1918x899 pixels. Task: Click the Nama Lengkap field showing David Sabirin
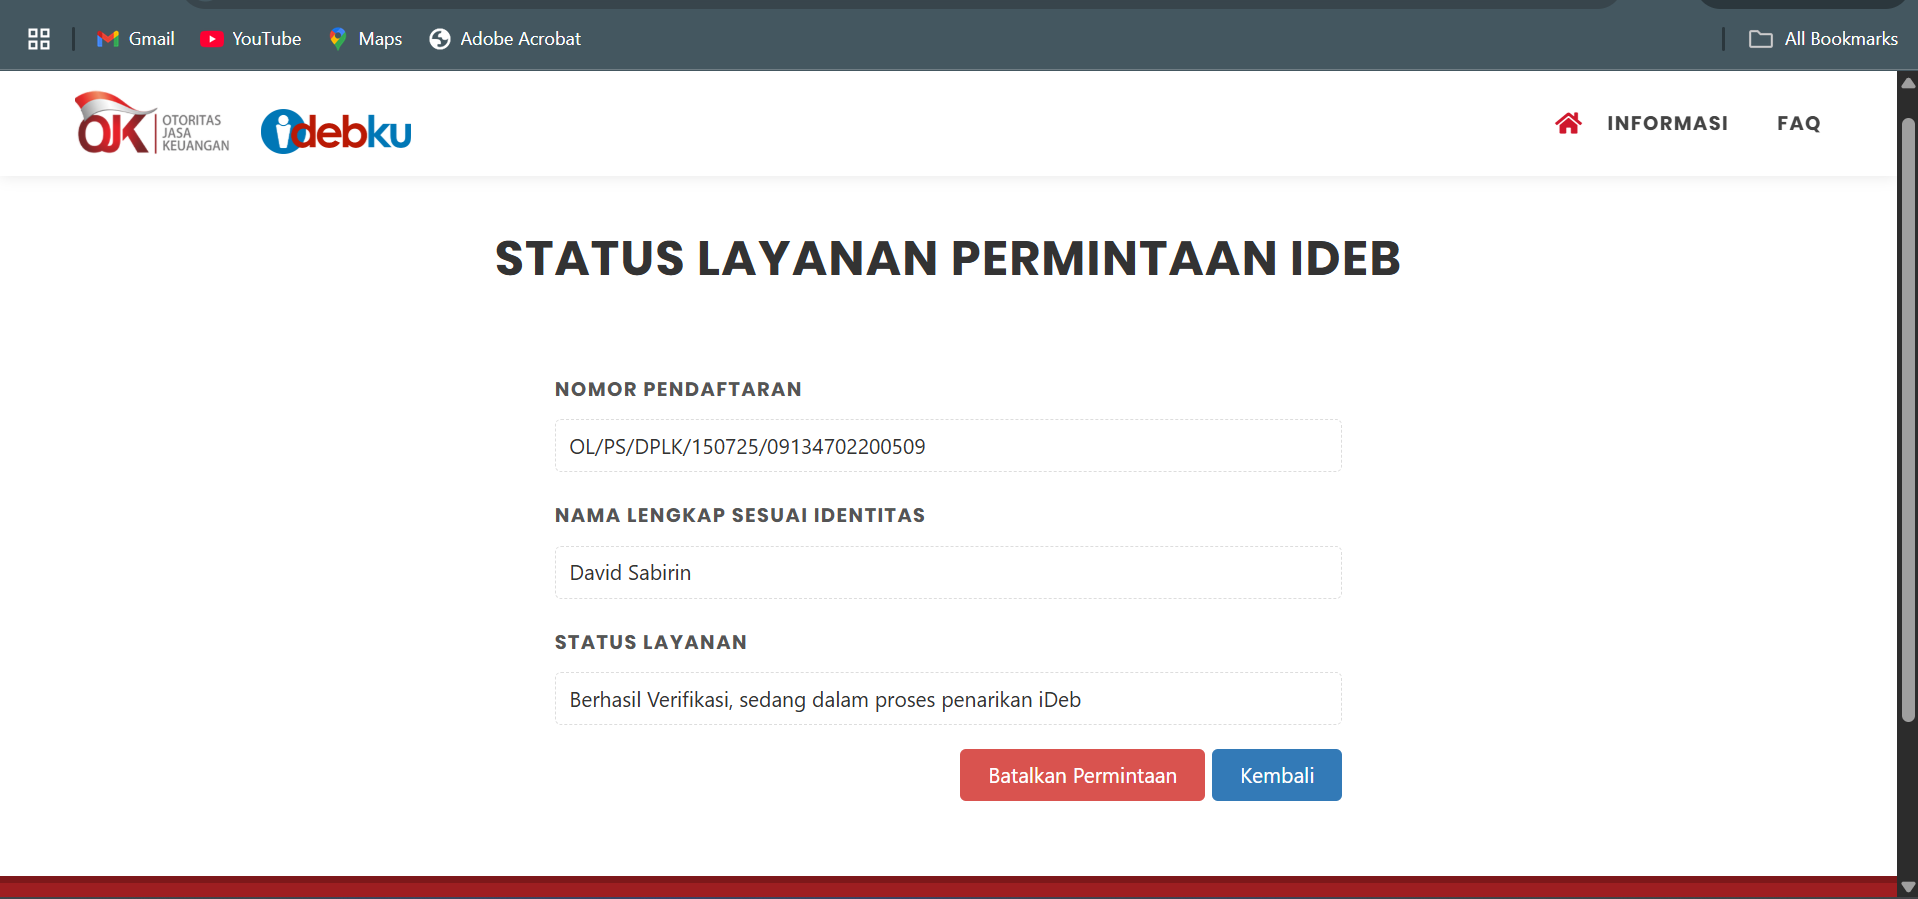(x=947, y=572)
